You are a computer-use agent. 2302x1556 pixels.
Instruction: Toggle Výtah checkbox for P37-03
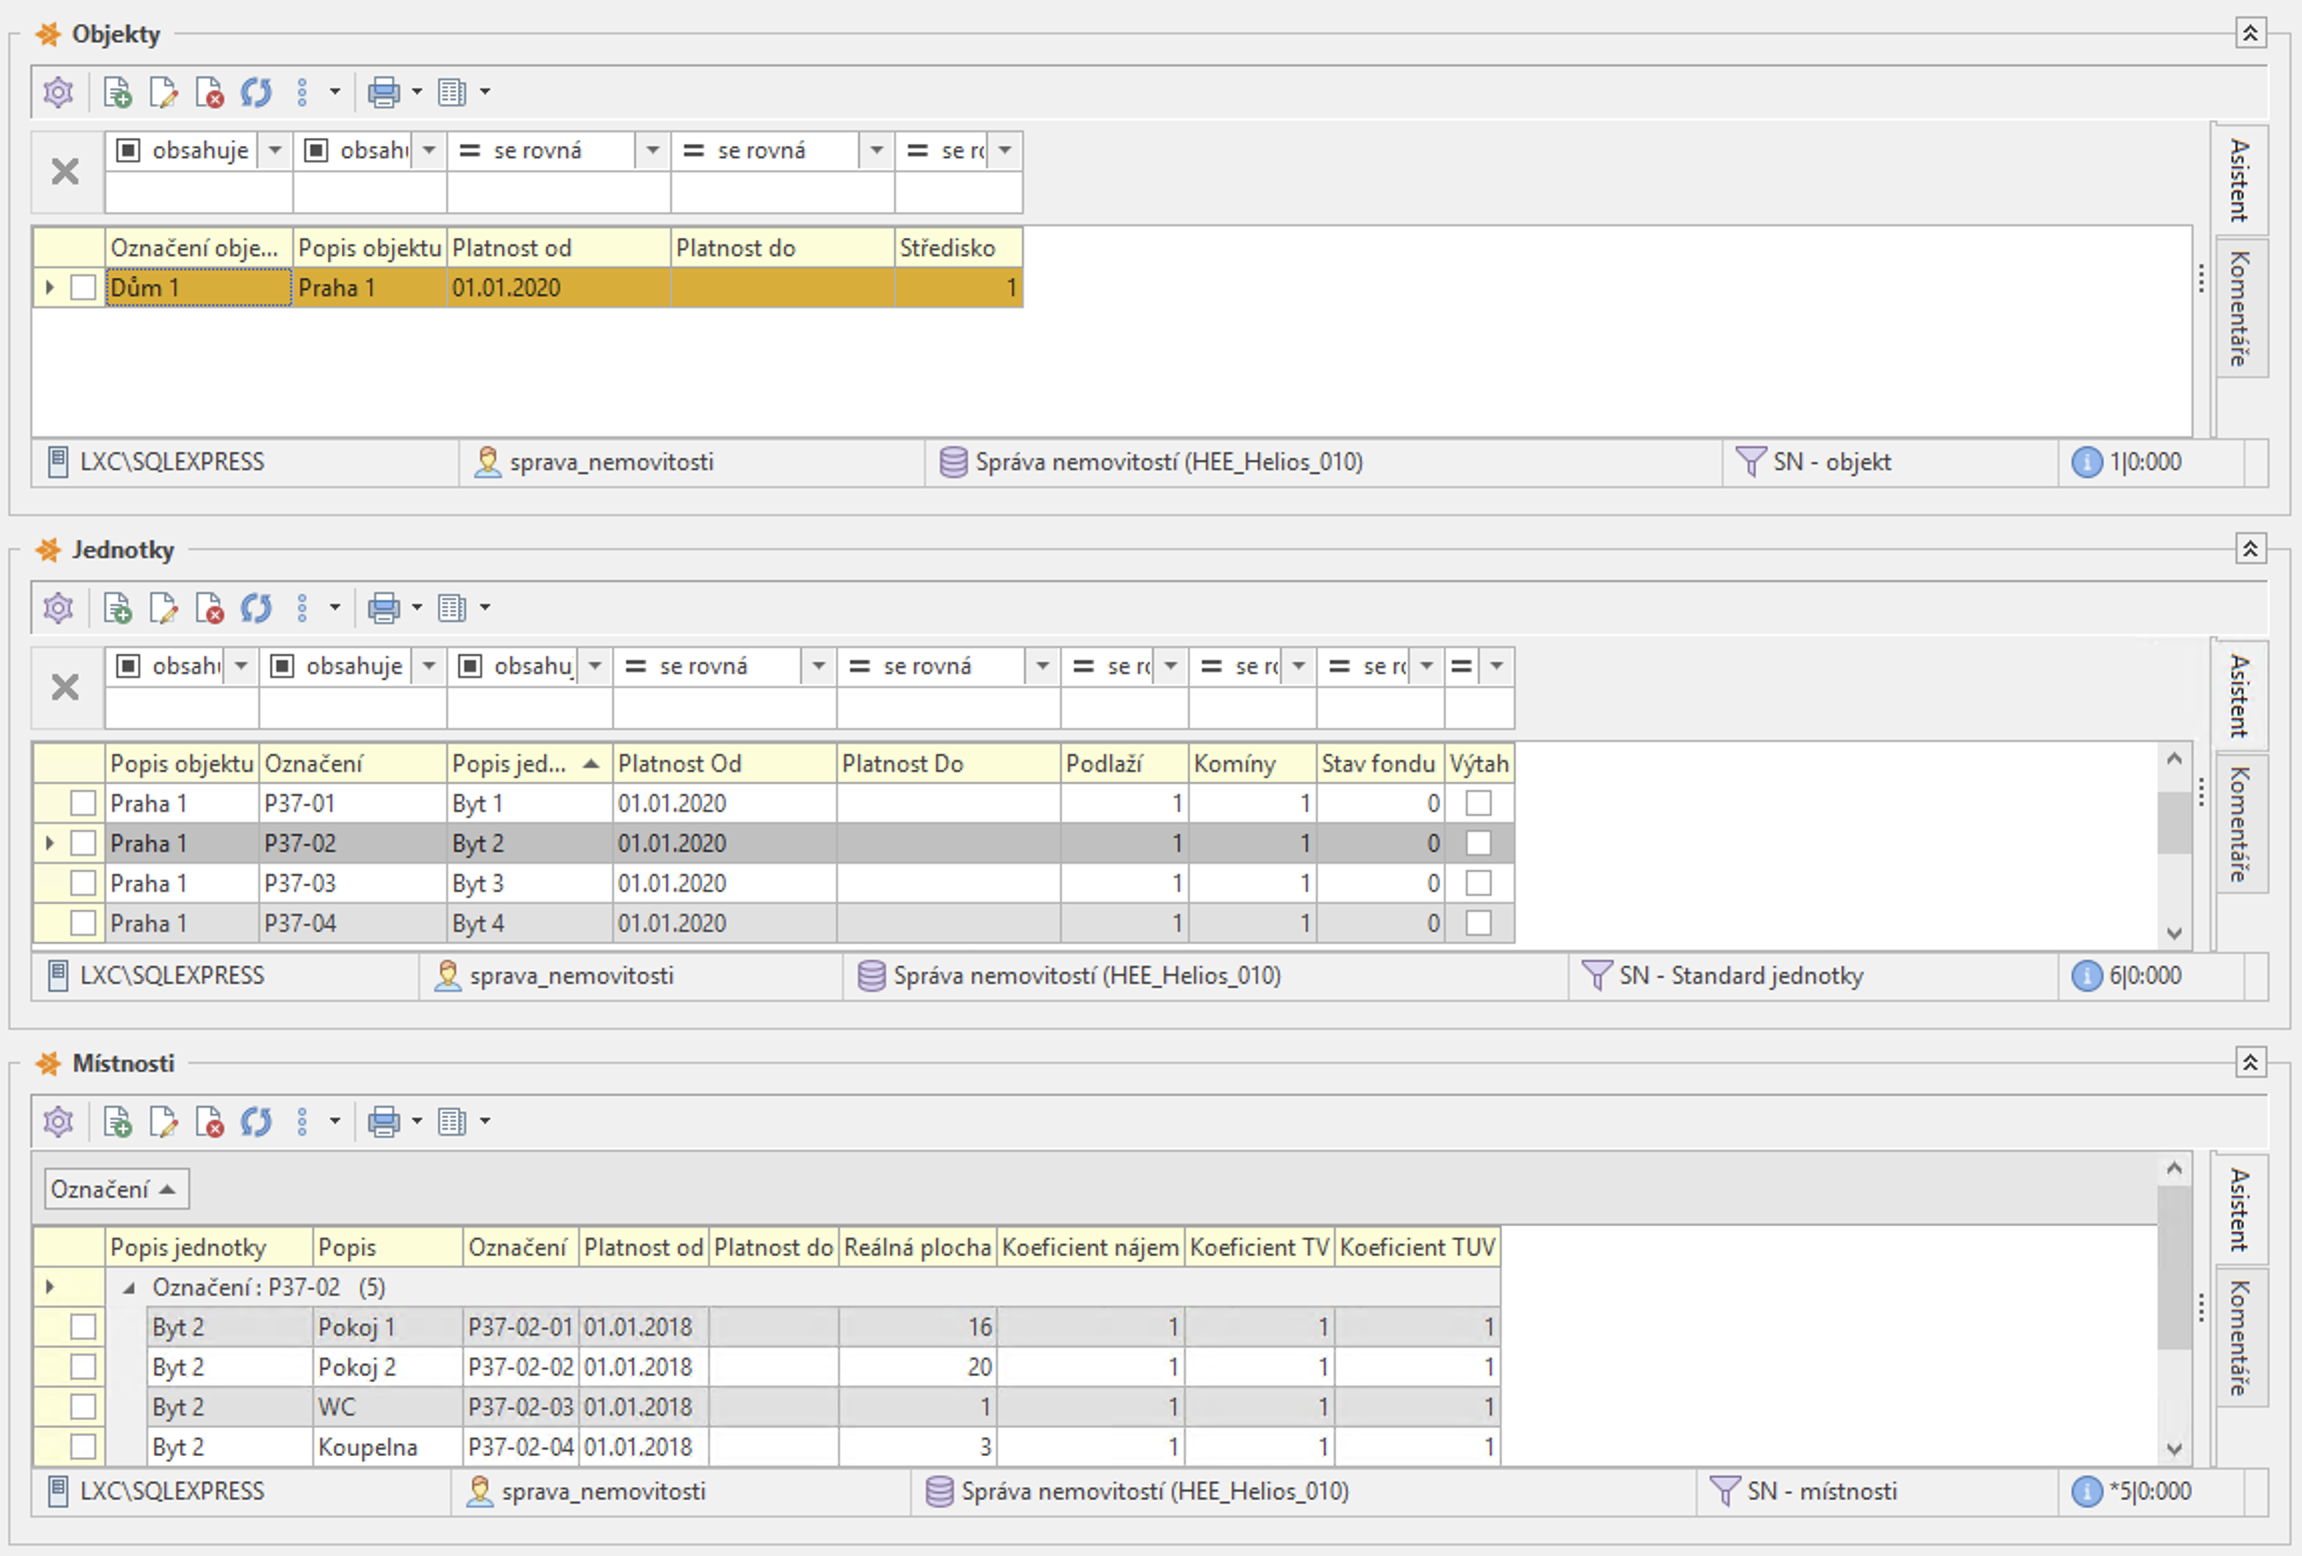click(1478, 883)
